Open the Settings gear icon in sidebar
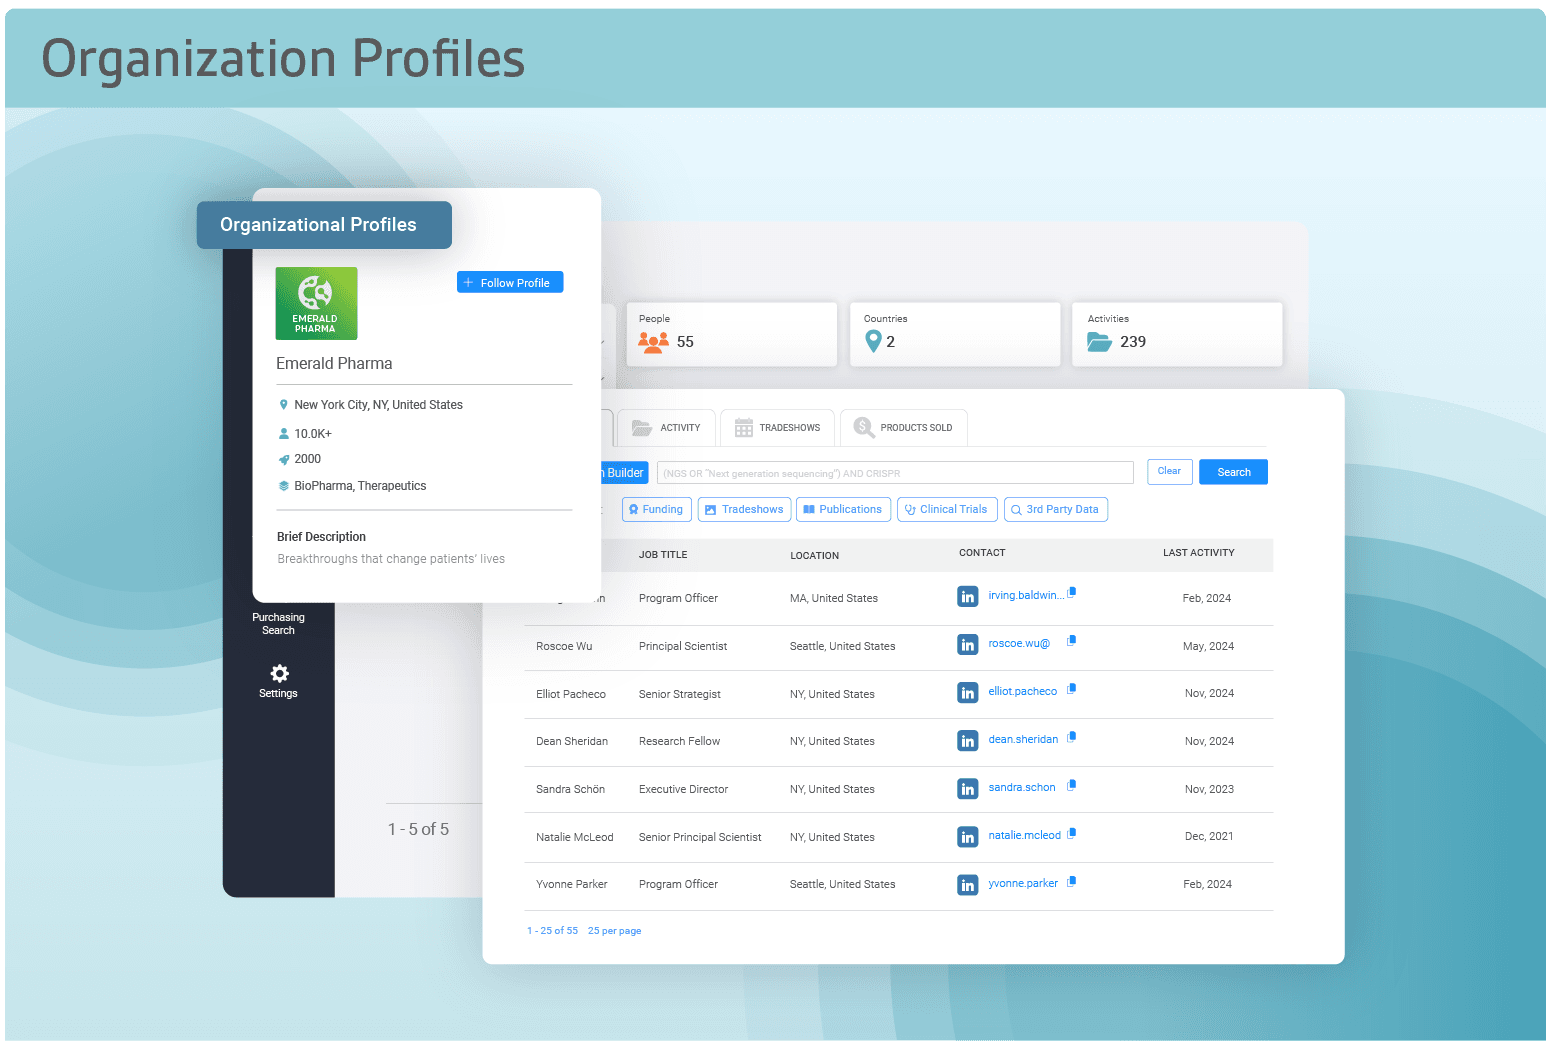Screen dimensions: 1550x1047 click(279, 673)
